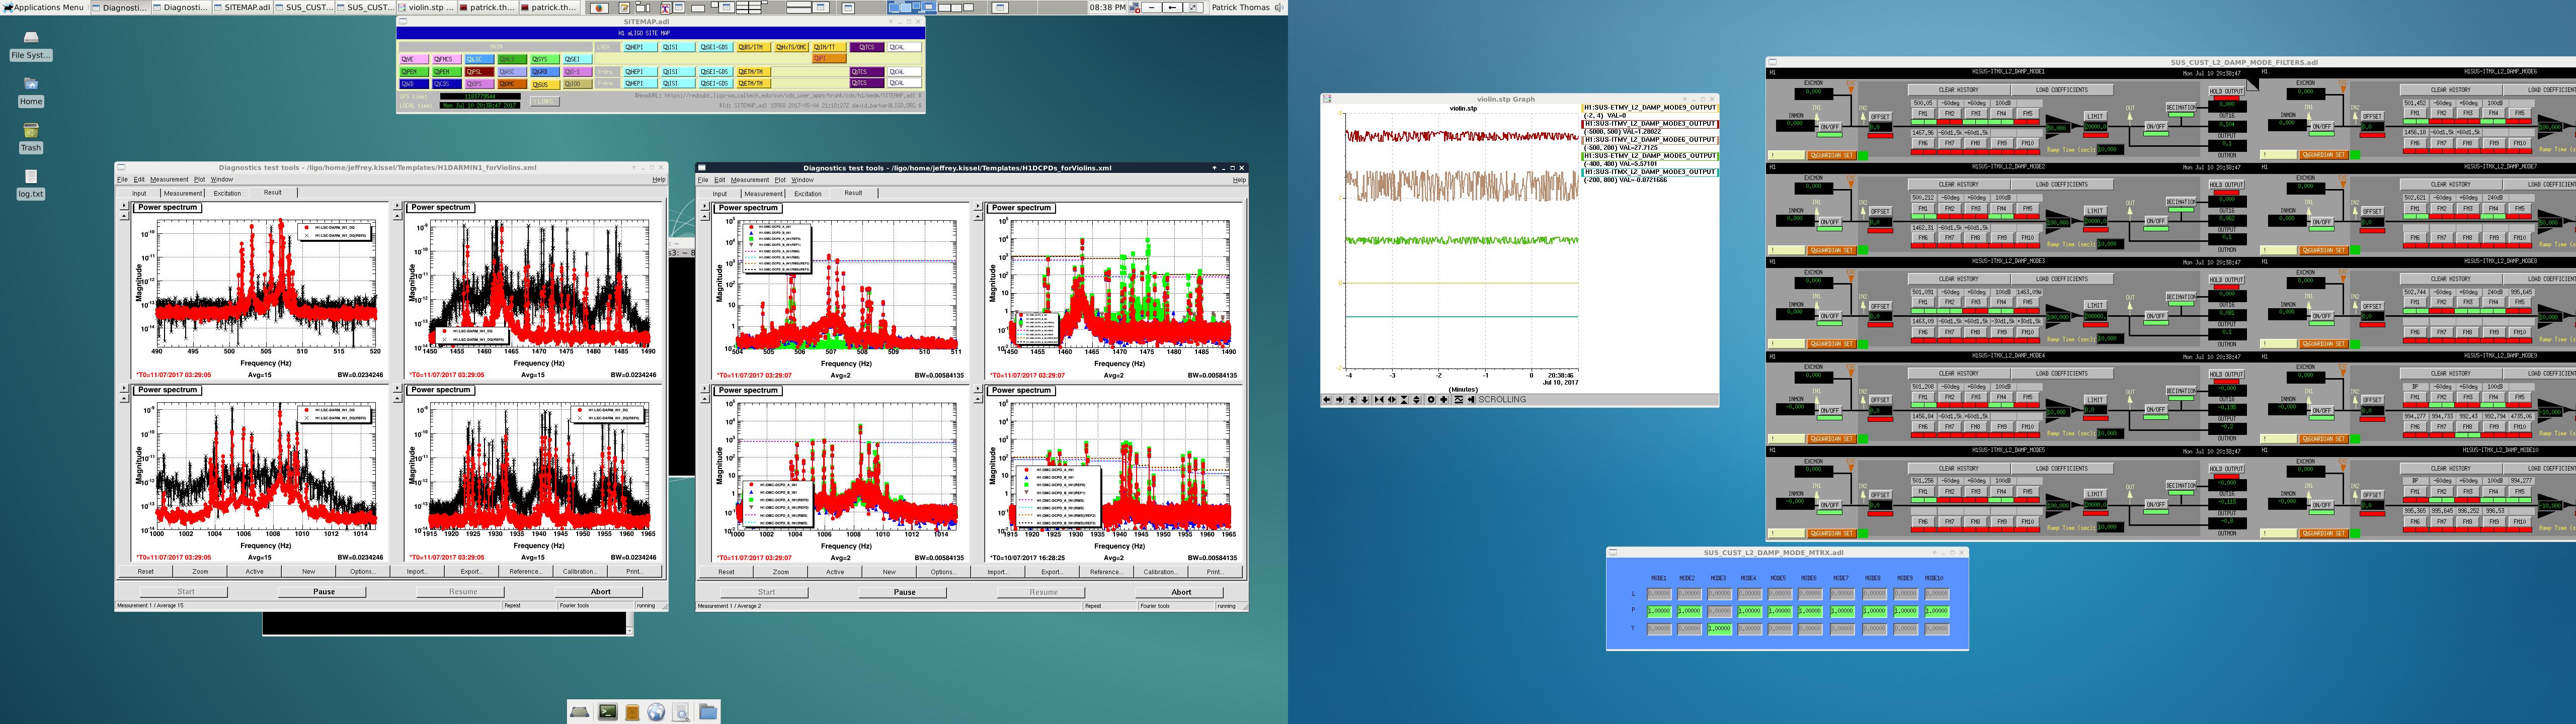This screenshot has height=724, width=2576.
Task: Open the Home folder desktop icon
Action: pos(31,91)
